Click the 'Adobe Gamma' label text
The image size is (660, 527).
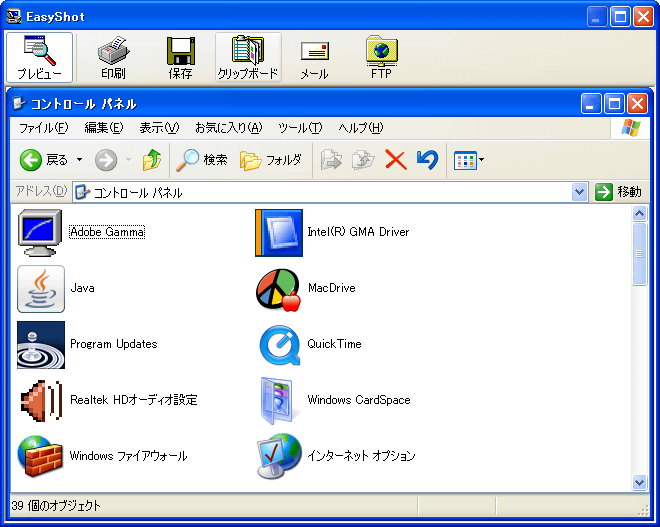107,232
